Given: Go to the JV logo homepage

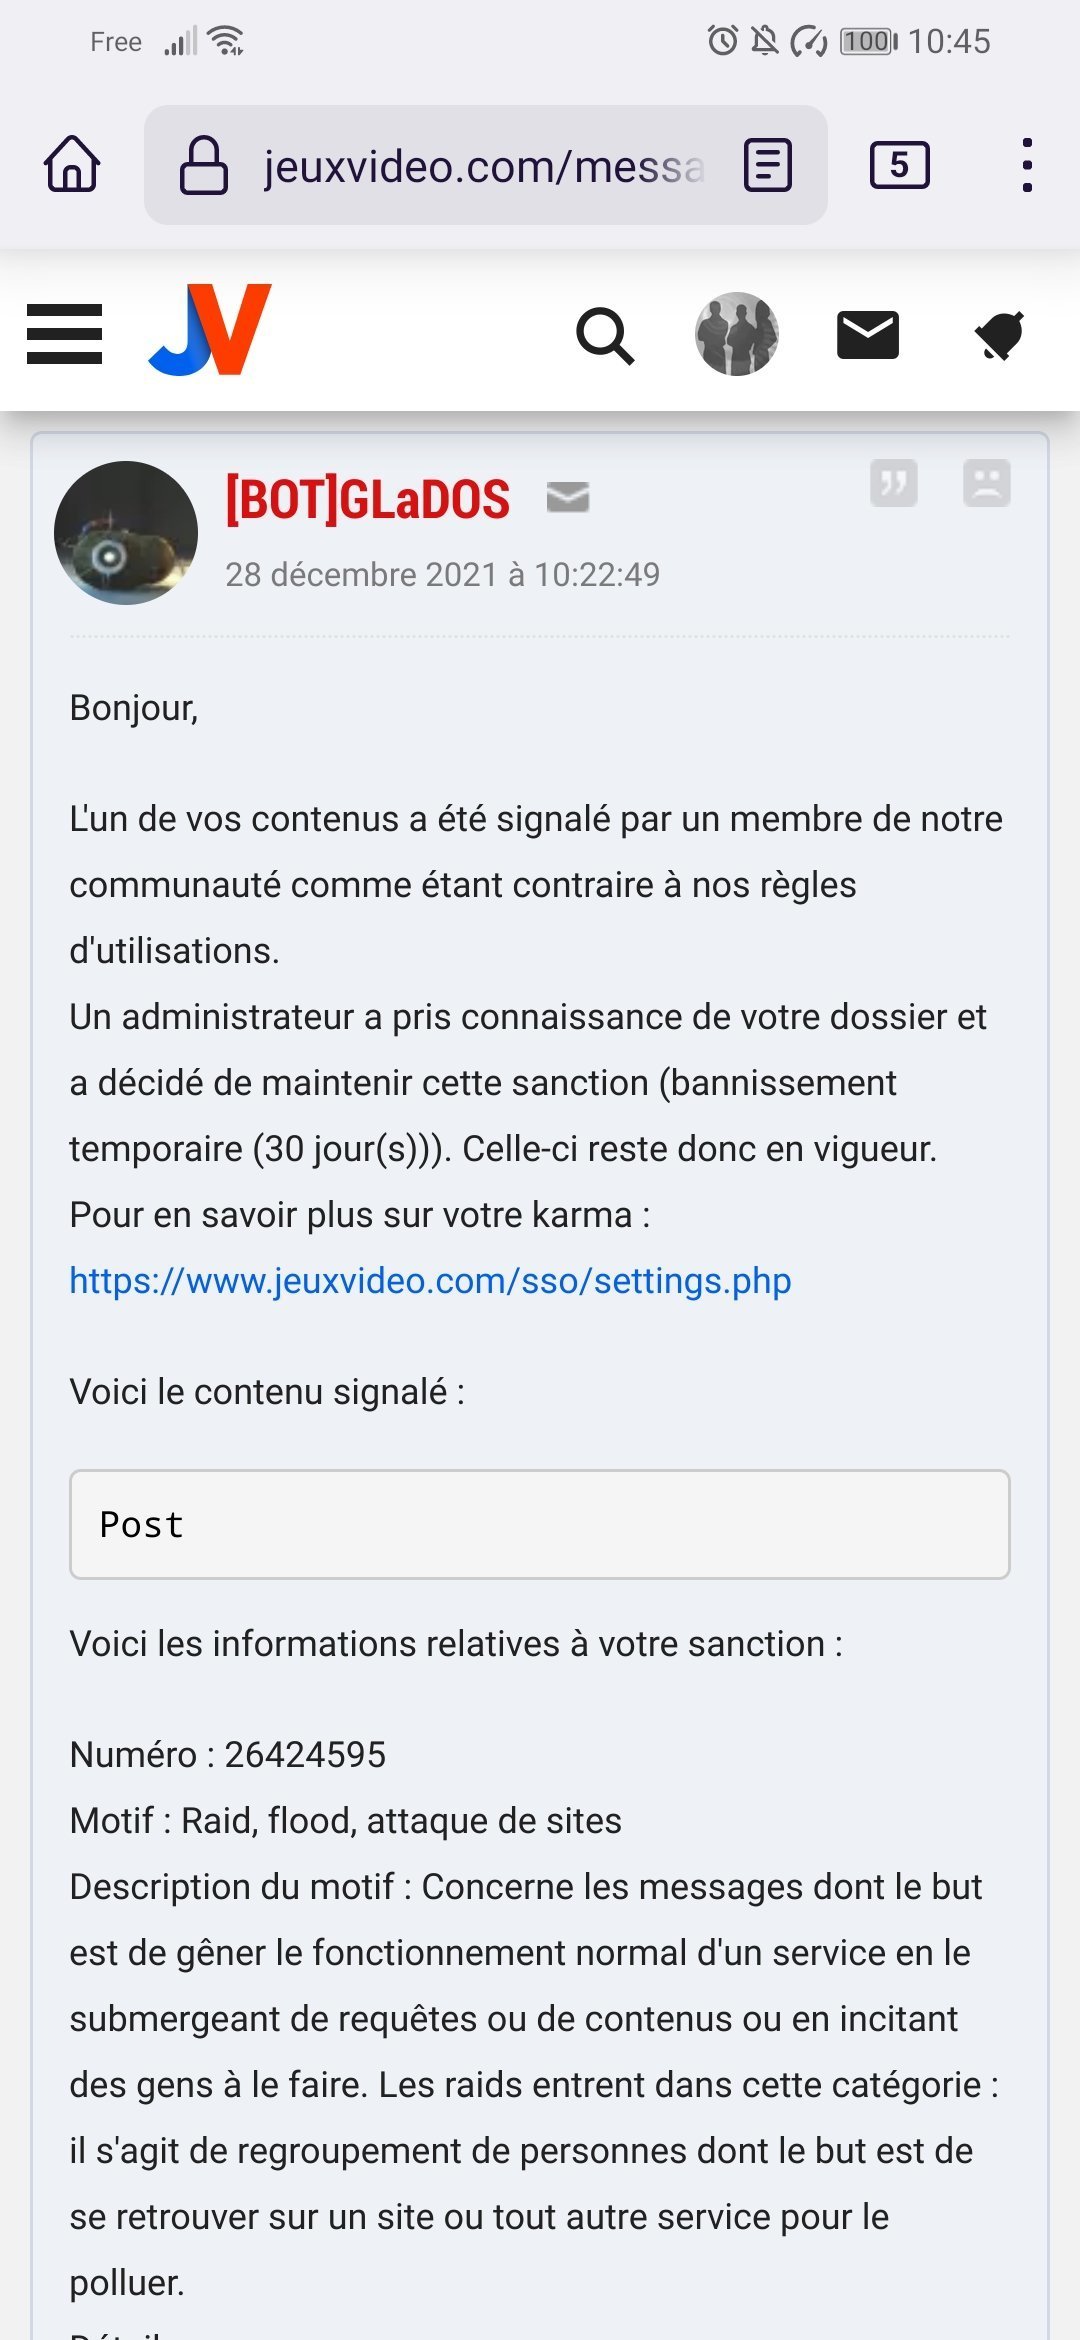Looking at the screenshot, I should (x=211, y=330).
